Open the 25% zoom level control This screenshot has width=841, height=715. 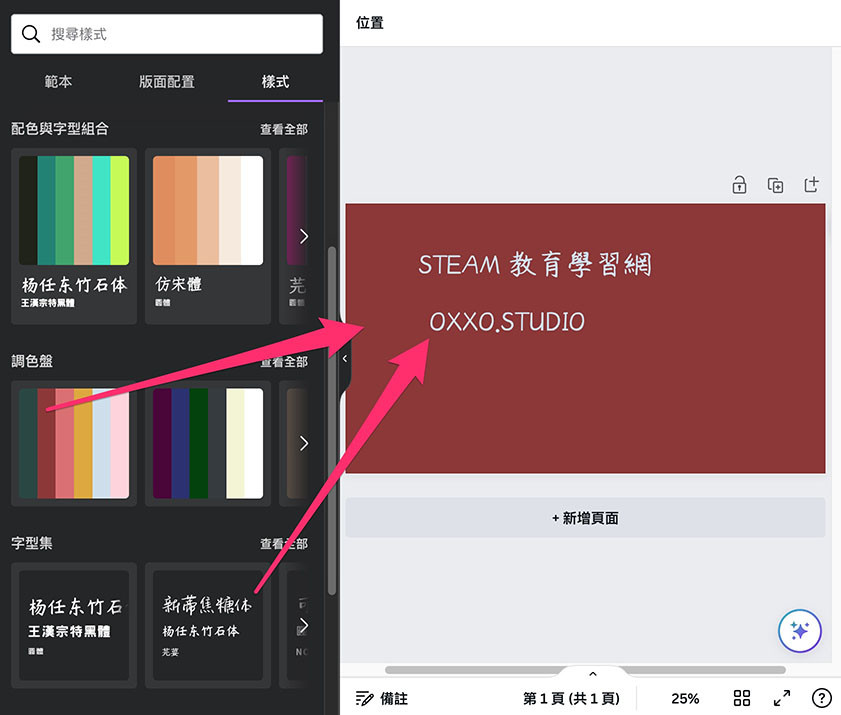point(685,698)
